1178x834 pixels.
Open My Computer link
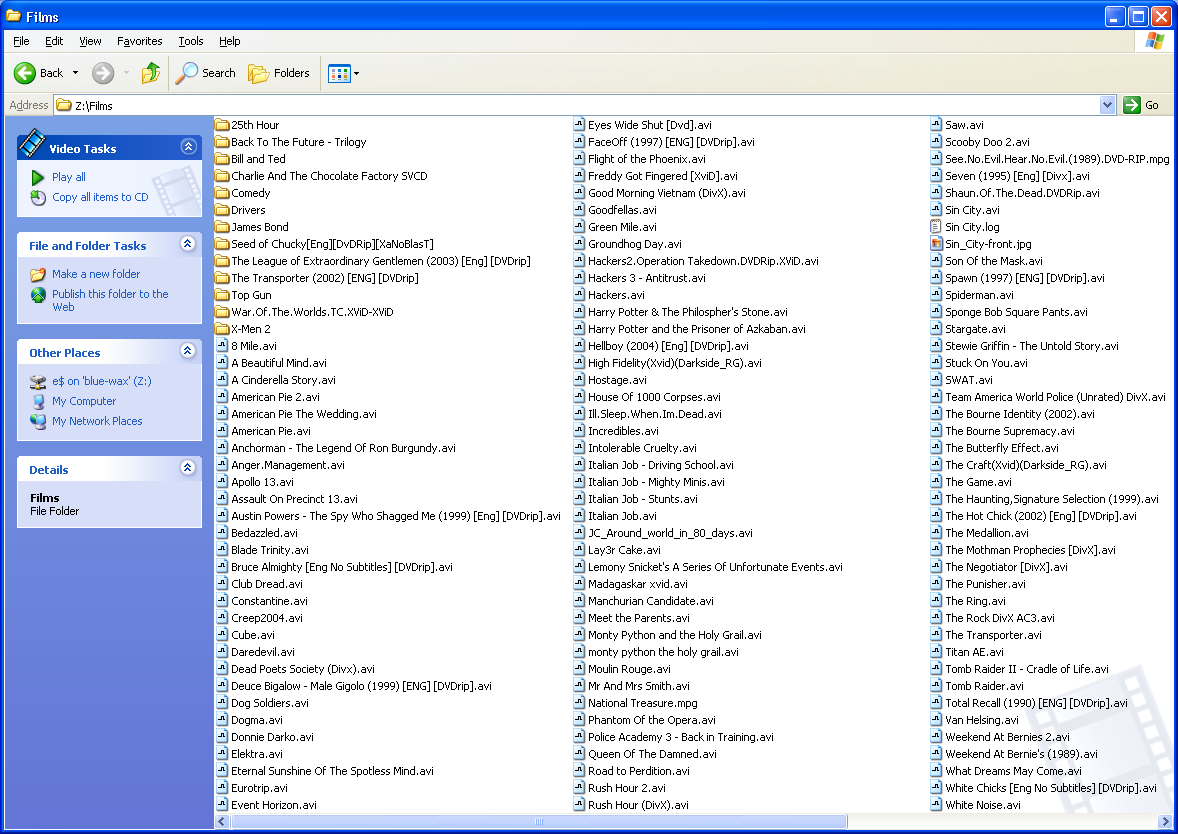[x=83, y=401]
